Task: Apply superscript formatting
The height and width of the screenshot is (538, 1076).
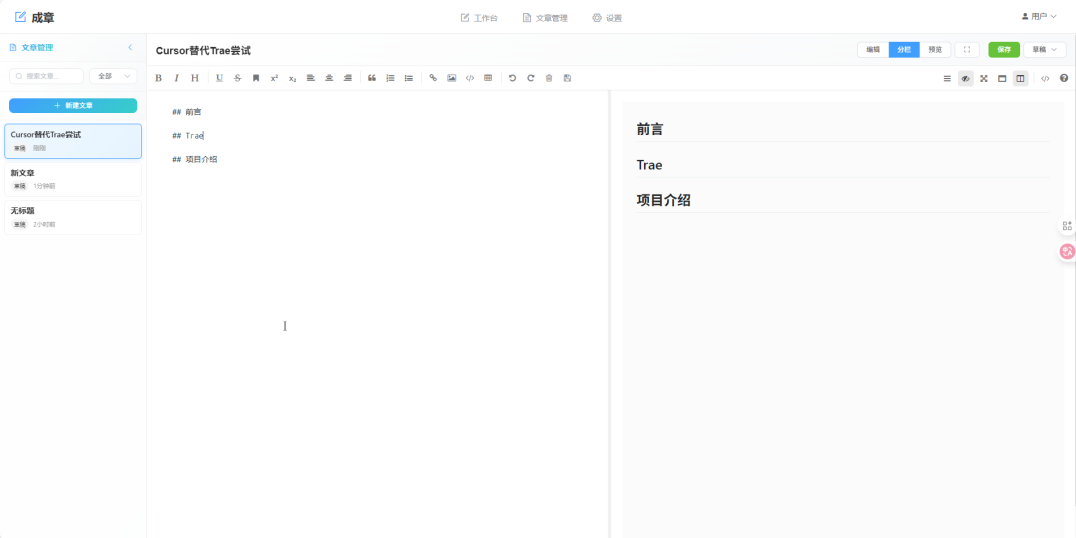Action: coord(274,78)
